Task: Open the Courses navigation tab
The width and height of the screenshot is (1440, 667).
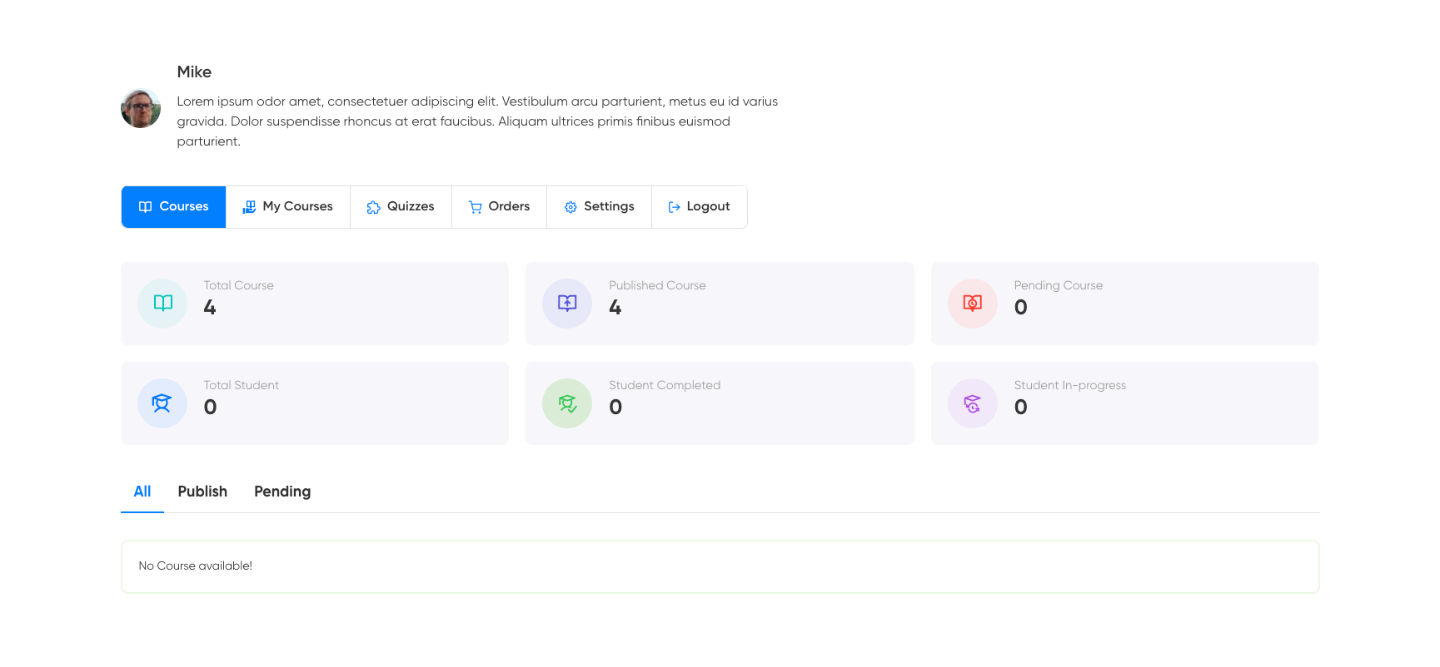Action: point(174,207)
